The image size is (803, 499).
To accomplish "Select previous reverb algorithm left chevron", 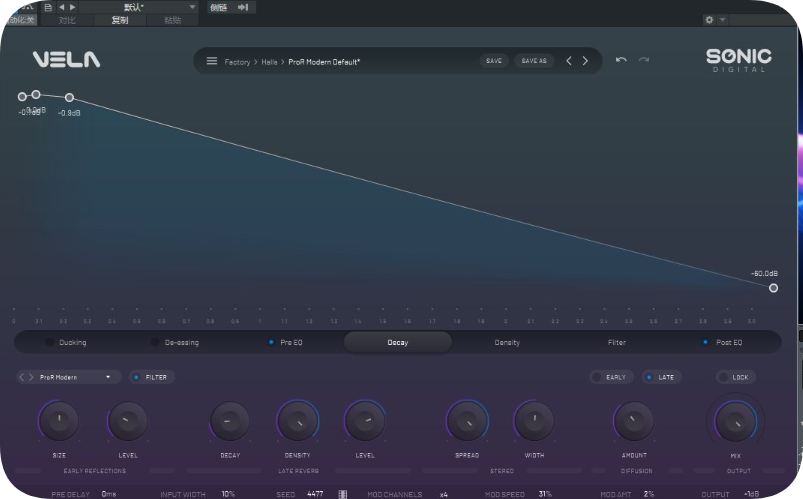I will [22, 377].
